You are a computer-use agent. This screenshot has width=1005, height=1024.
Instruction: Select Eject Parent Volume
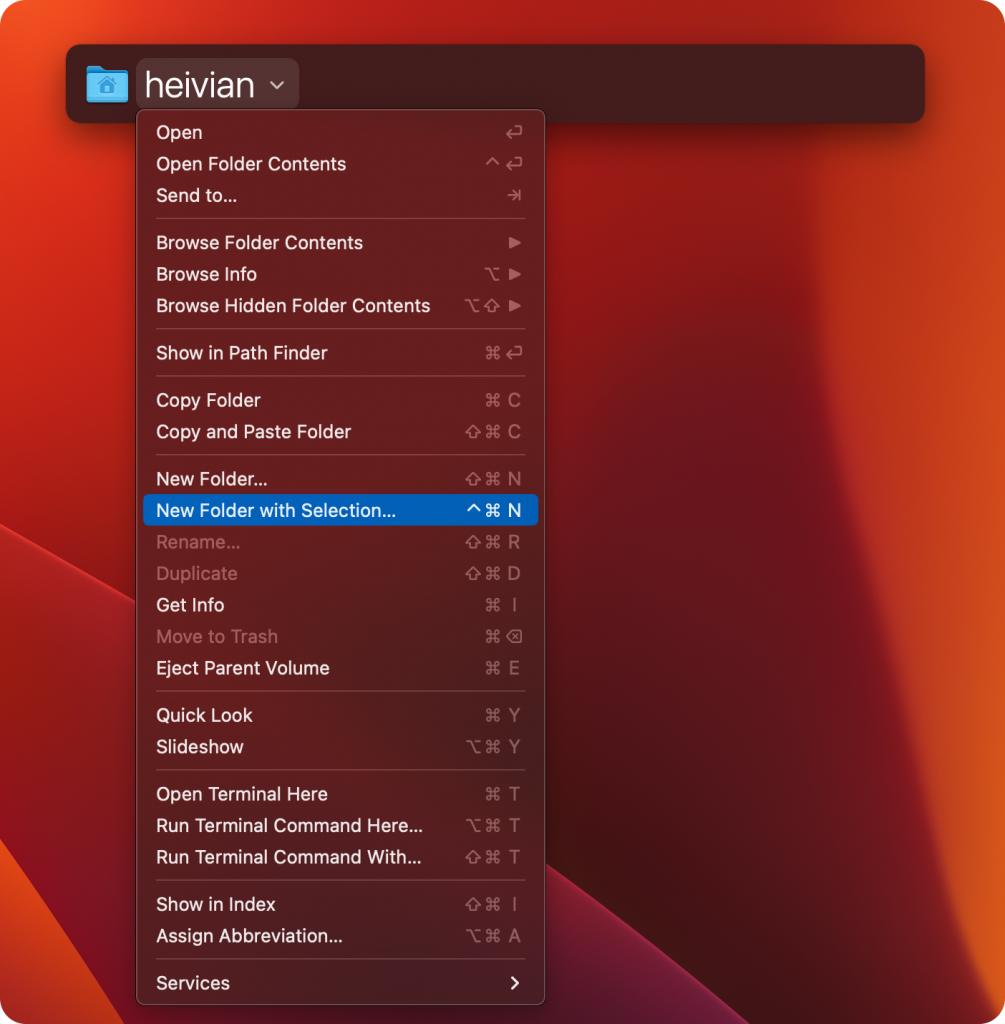coord(241,668)
